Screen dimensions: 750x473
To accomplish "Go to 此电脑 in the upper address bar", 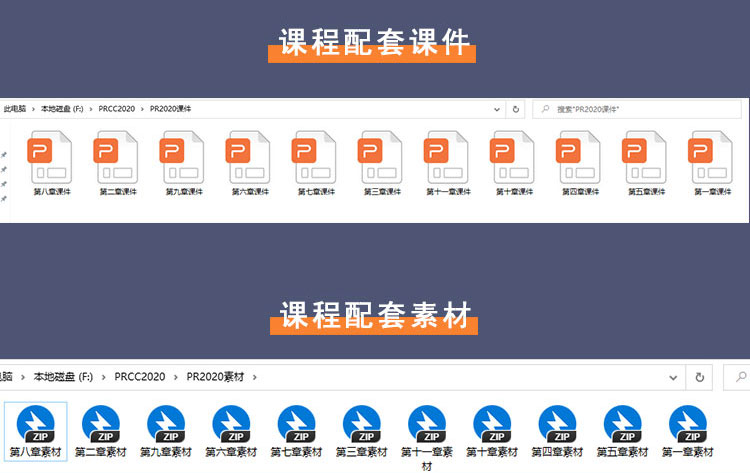I will (x=14, y=108).
